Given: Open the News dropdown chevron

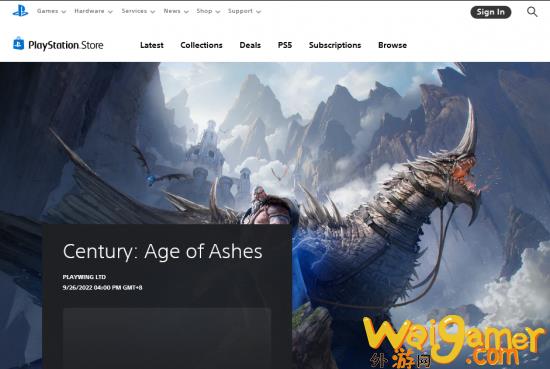Looking at the screenshot, I should pyautogui.click(x=186, y=12).
